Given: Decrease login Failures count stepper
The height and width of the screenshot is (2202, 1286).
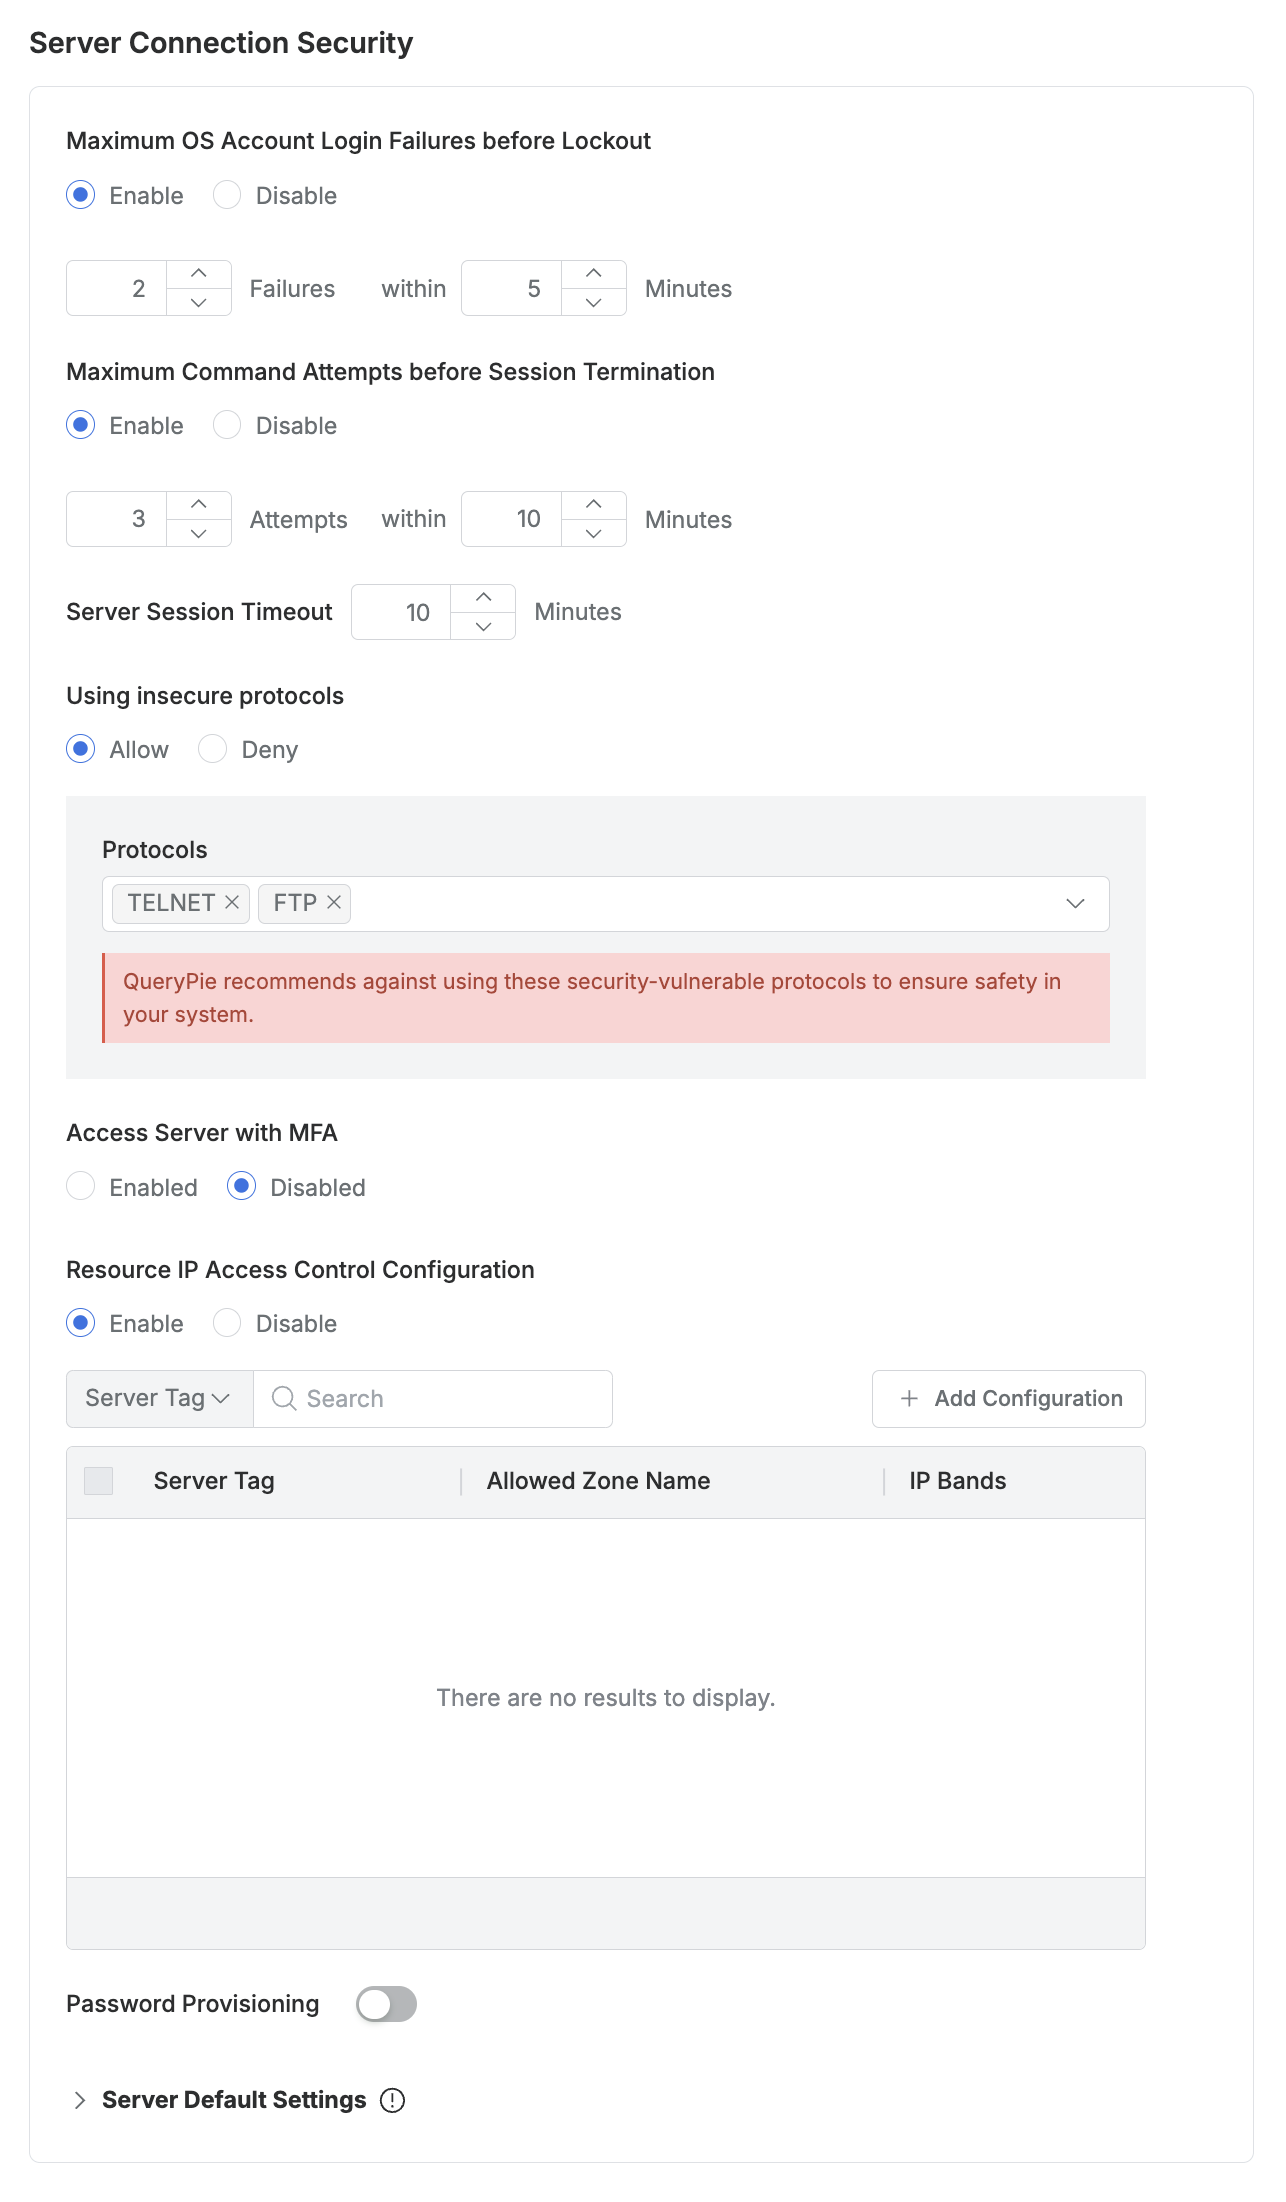Looking at the screenshot, I should point(198,302).
